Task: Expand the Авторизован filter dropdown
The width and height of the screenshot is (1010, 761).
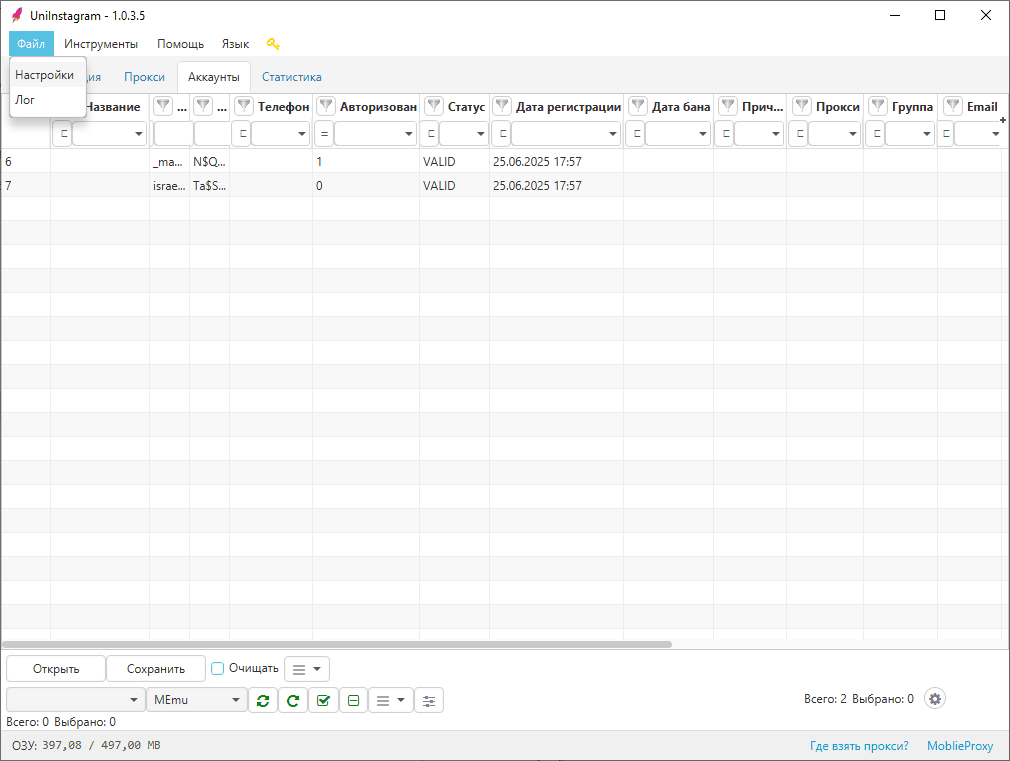Action: [x=408, y=134]
